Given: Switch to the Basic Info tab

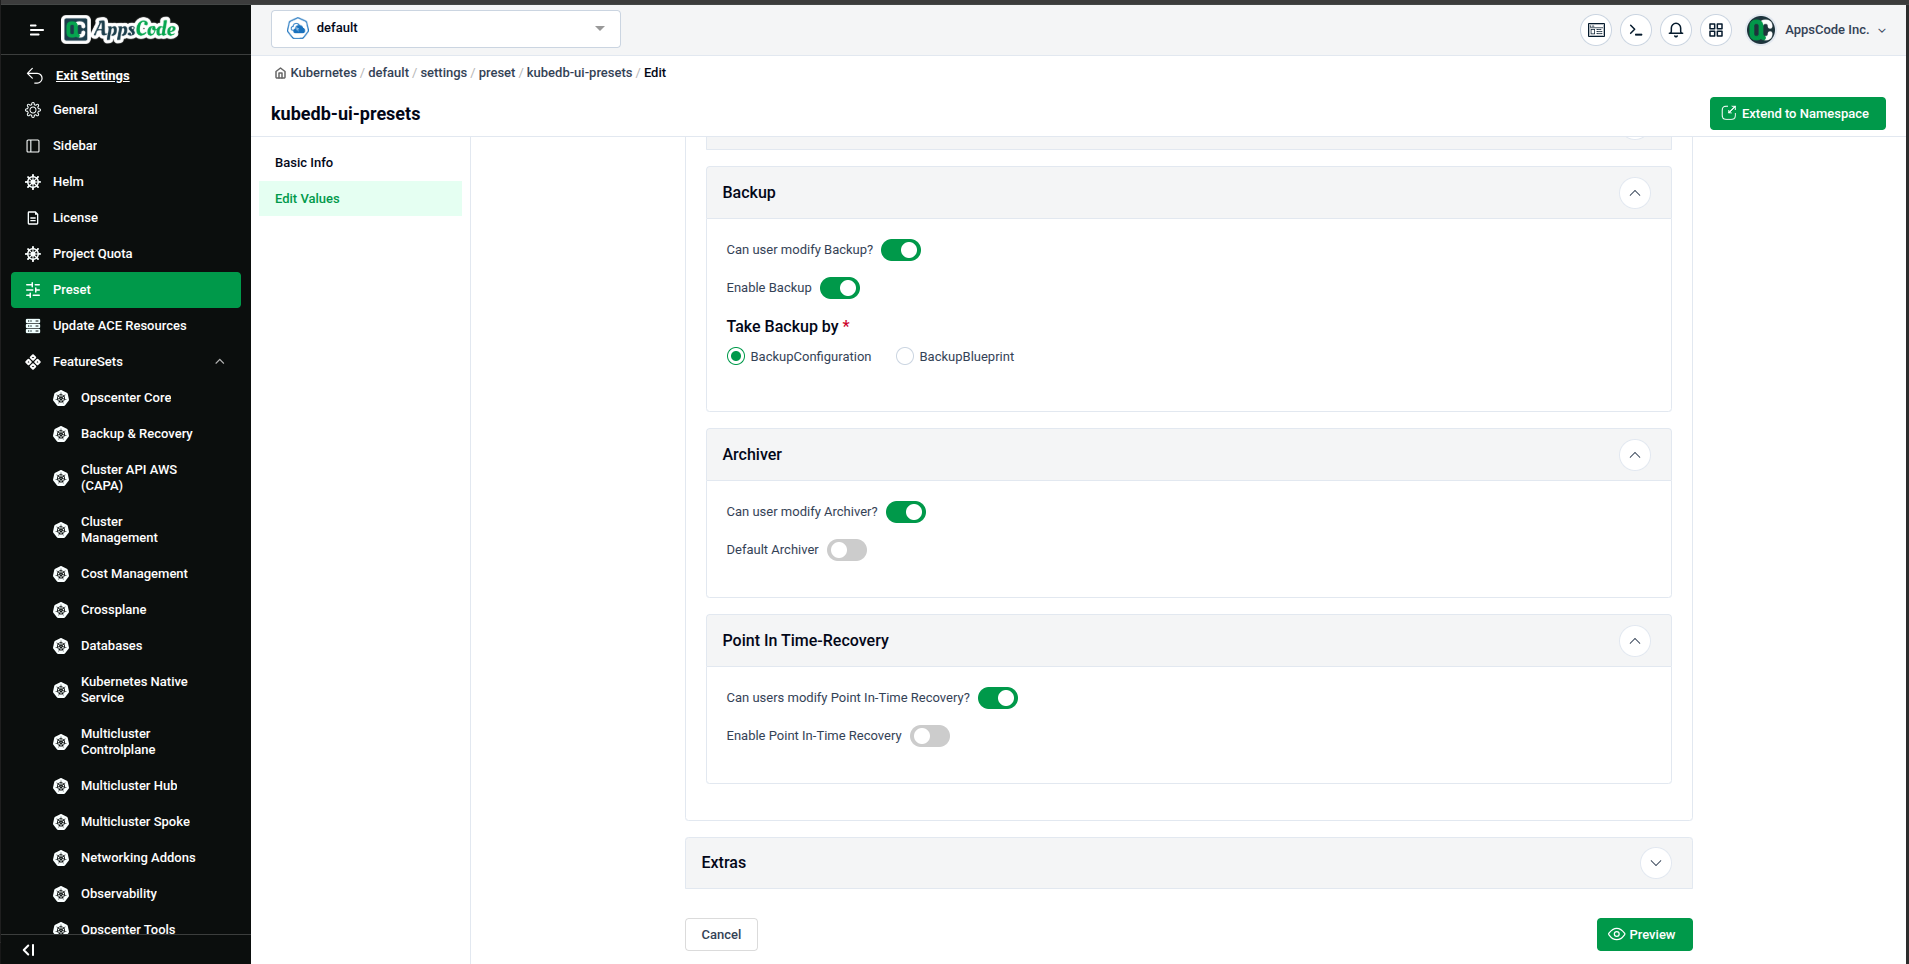Looking at the screenshot, I should coord(304,162).
